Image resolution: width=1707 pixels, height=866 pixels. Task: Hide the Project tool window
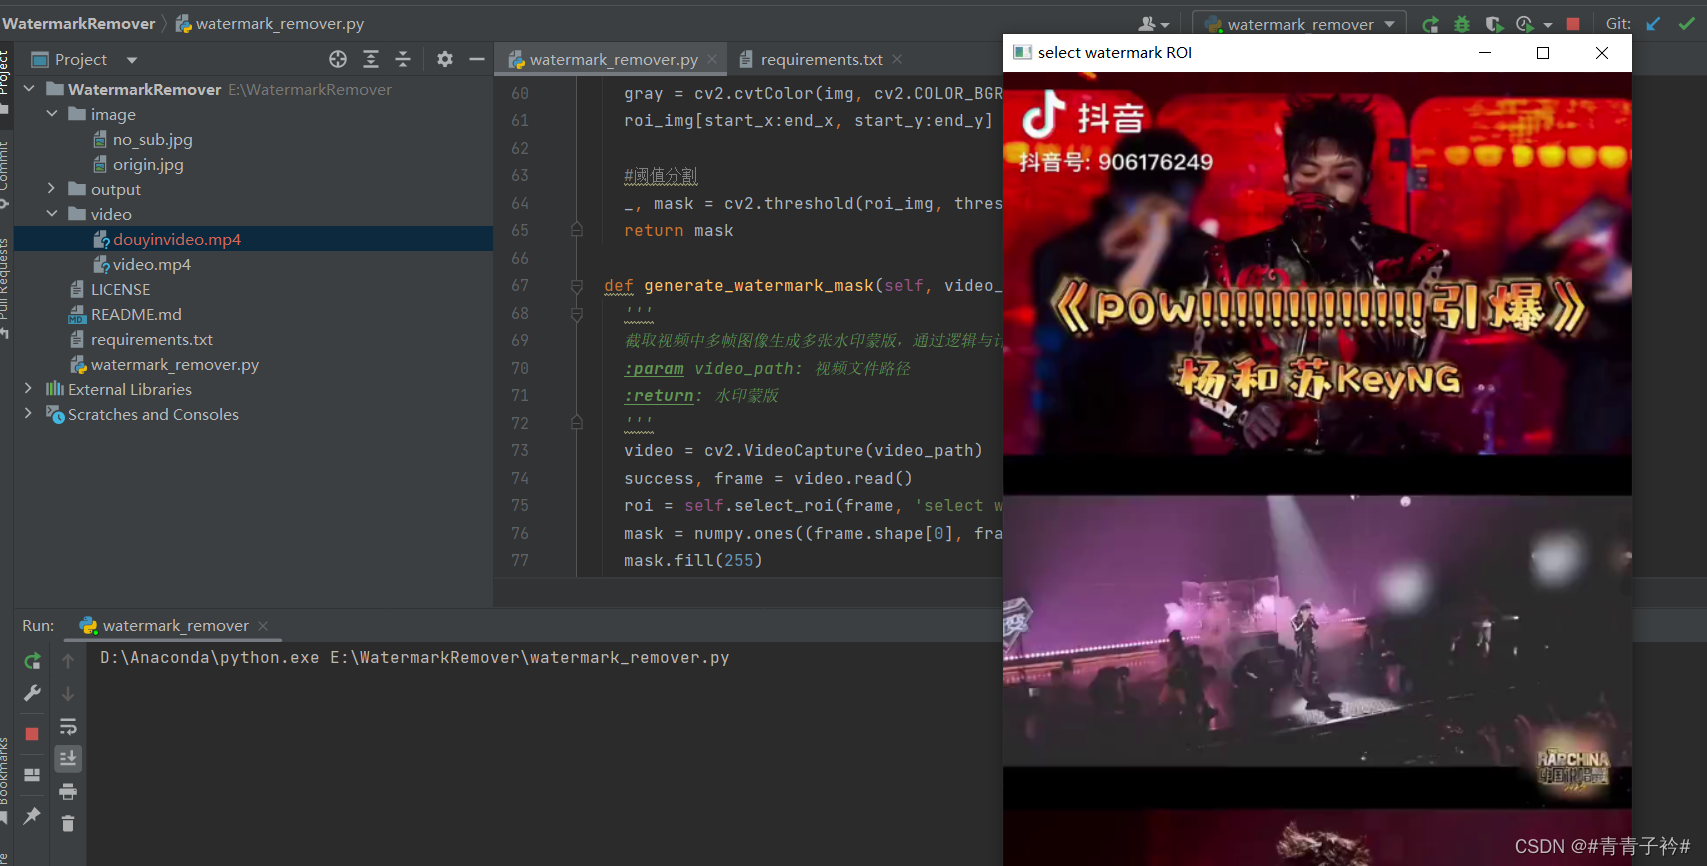click(477, 59)
